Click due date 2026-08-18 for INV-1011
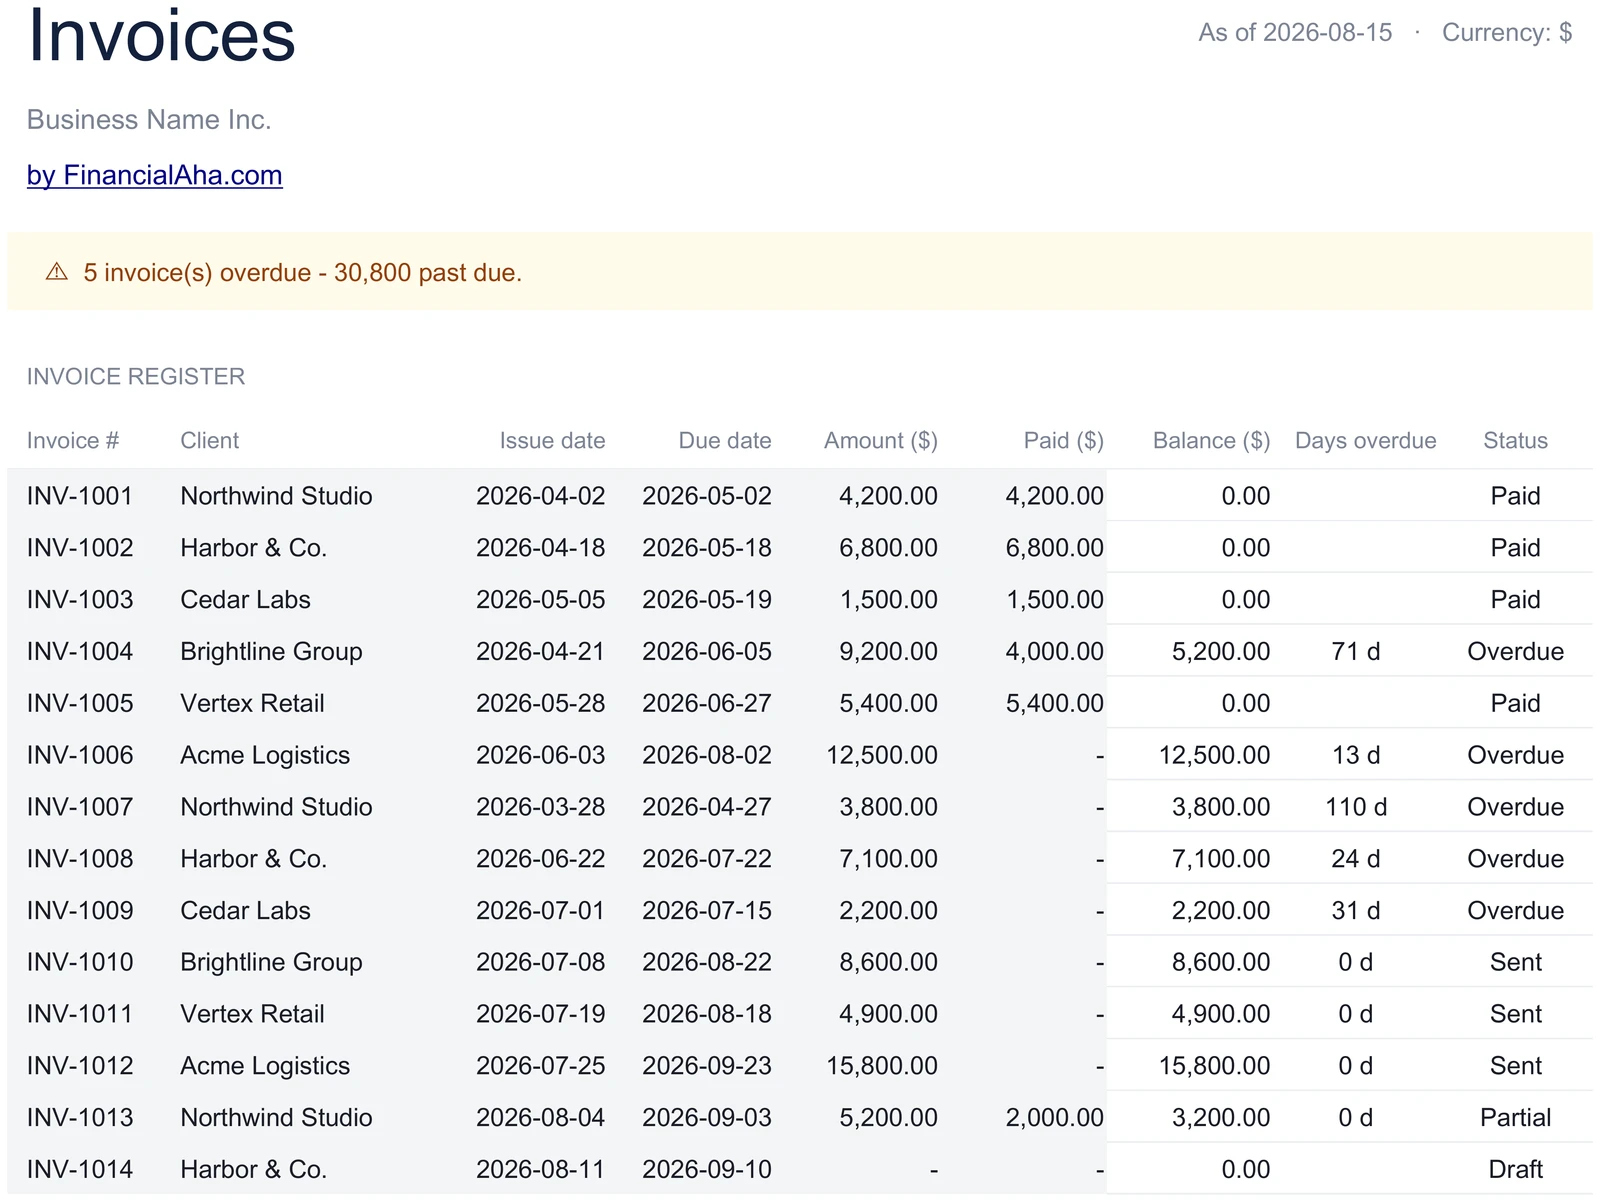 (x=707, y=1015)
